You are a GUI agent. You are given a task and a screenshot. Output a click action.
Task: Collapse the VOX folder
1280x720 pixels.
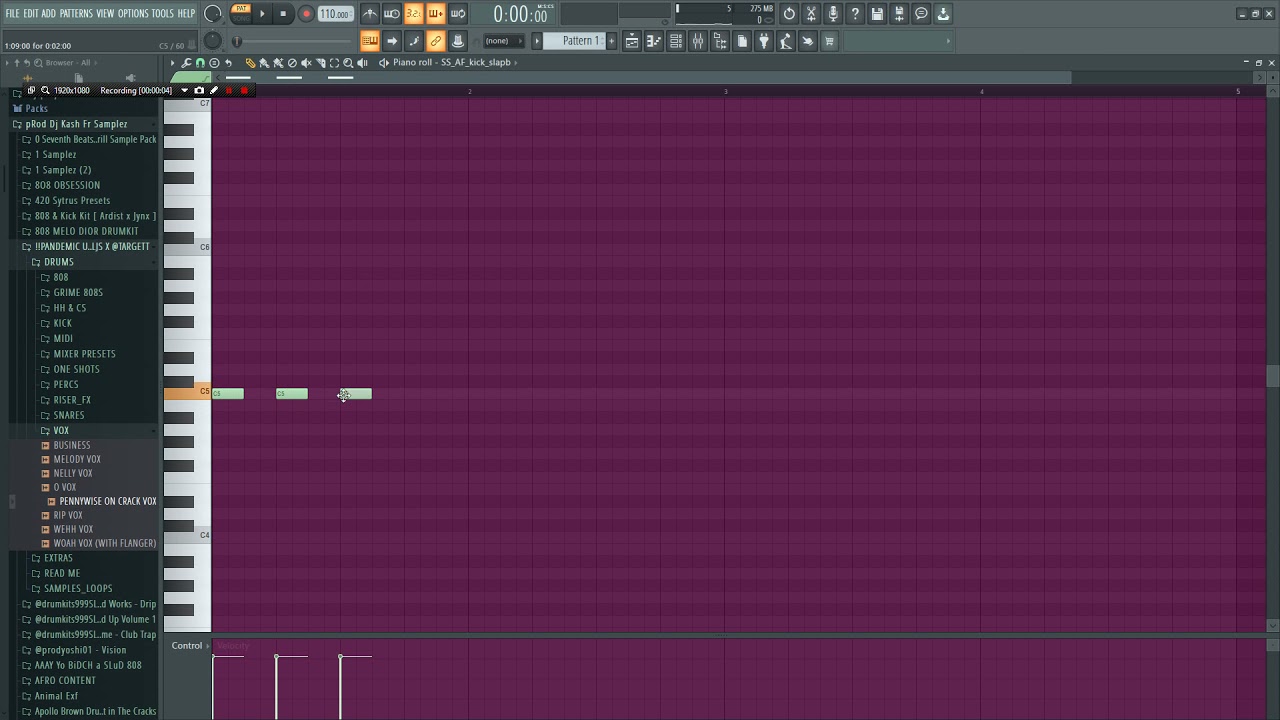(x=61, y=430)
